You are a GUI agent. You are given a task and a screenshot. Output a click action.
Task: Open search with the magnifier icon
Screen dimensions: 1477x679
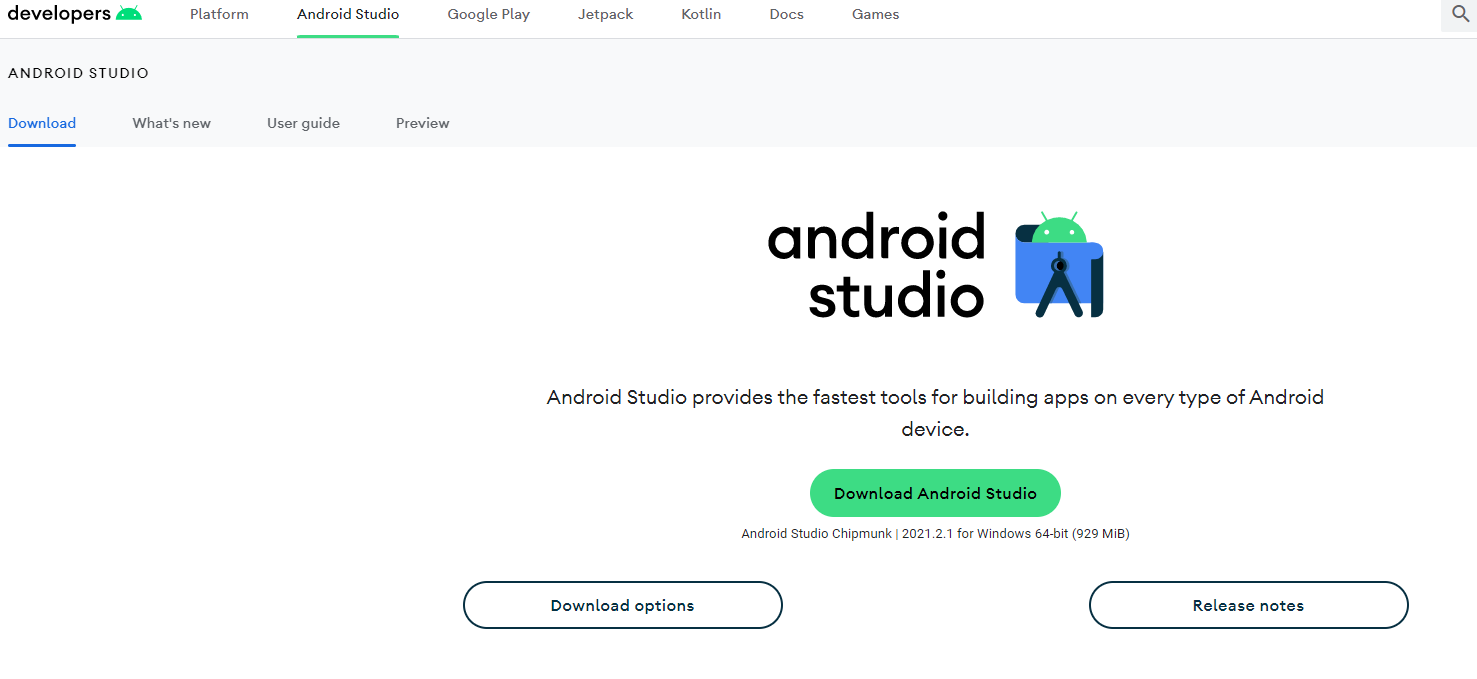coord(1459,14)
